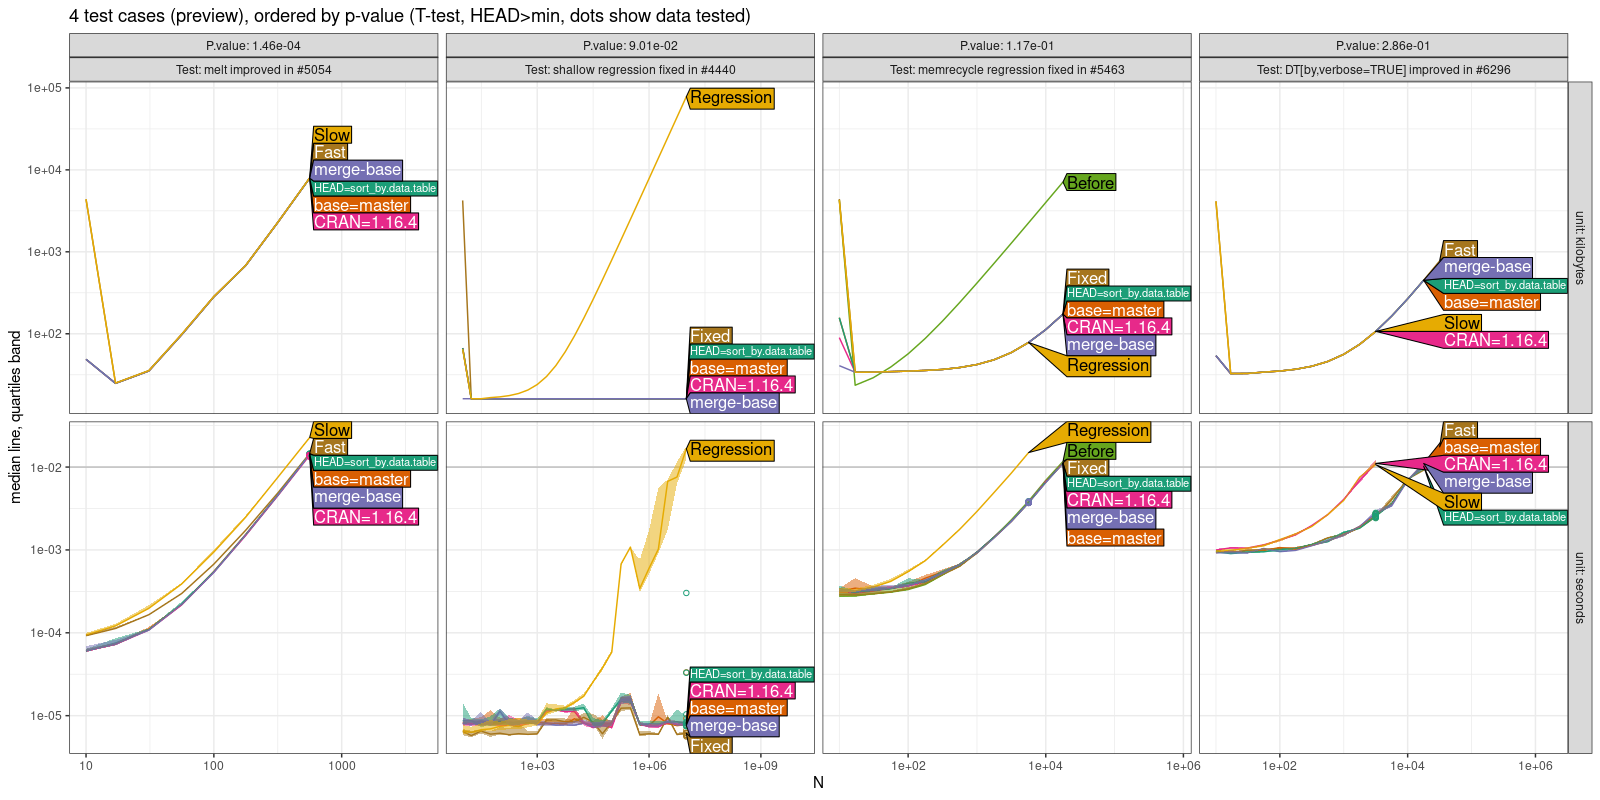Click 'Regression' label in memrecycle kilobytes panel

point(1108,366)
